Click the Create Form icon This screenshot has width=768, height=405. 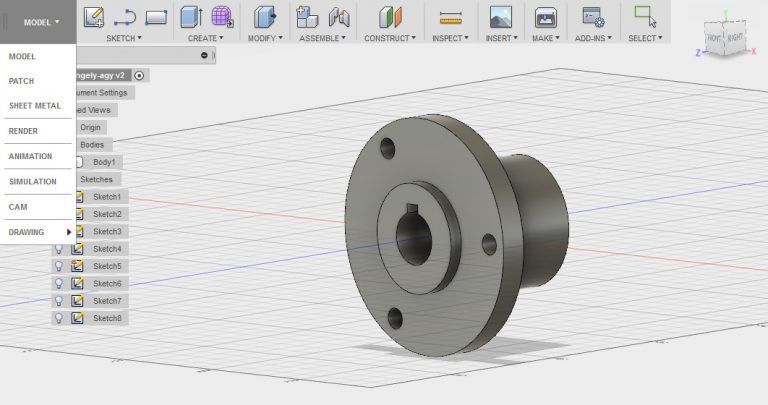tap(221, 17)
